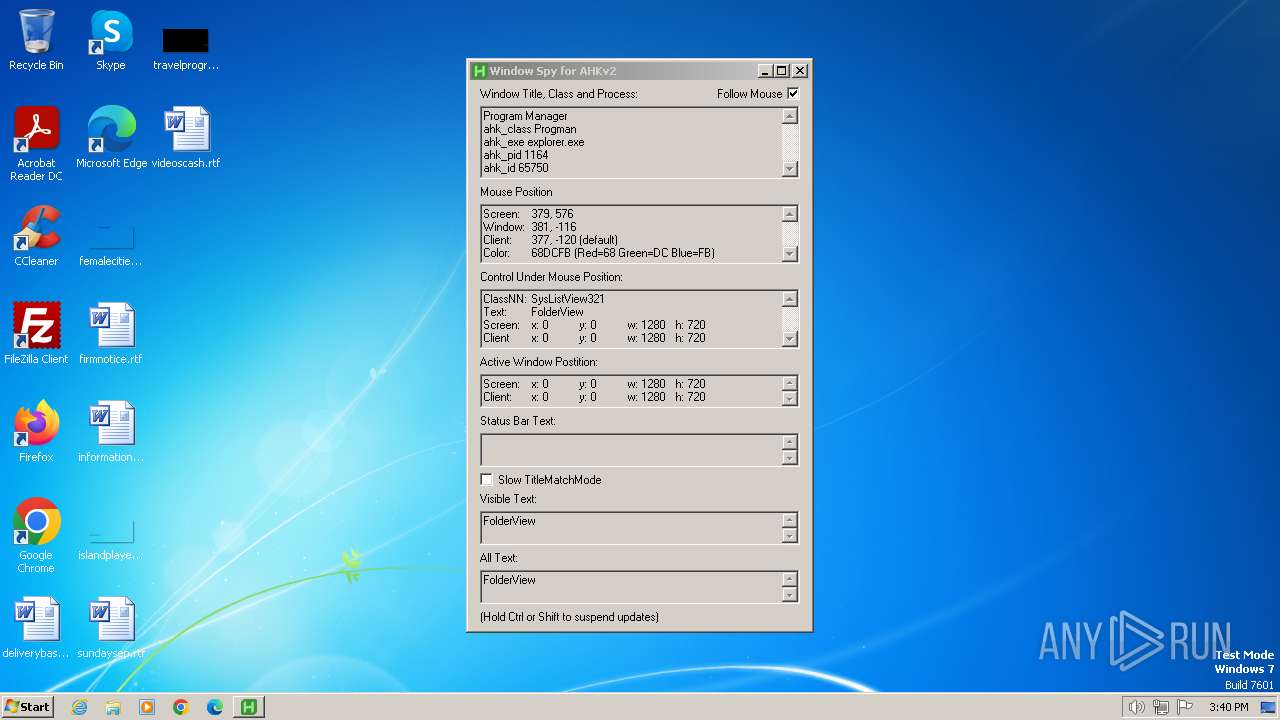The height and width of the screenshot is (720, 1280).
Task: Click the "ahk_pid 1164" text line
Action: [516, 155]
